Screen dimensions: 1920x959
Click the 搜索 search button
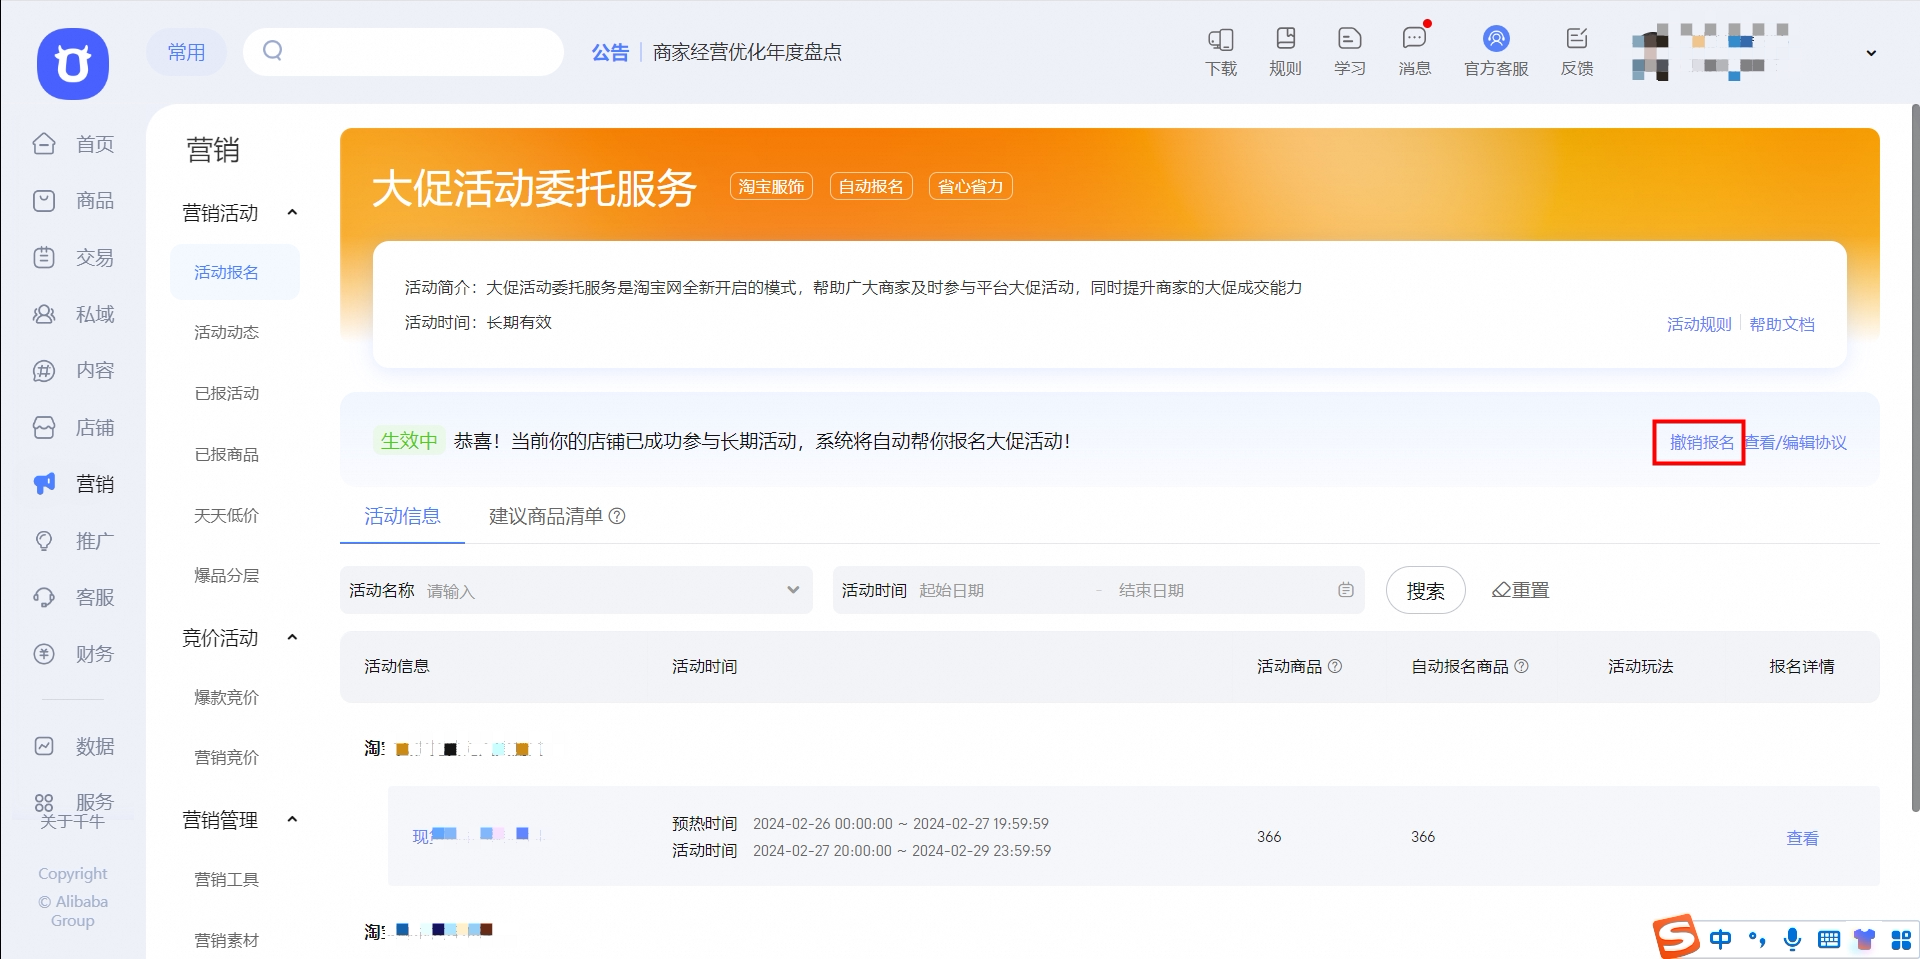click(x=1425, y=590)
